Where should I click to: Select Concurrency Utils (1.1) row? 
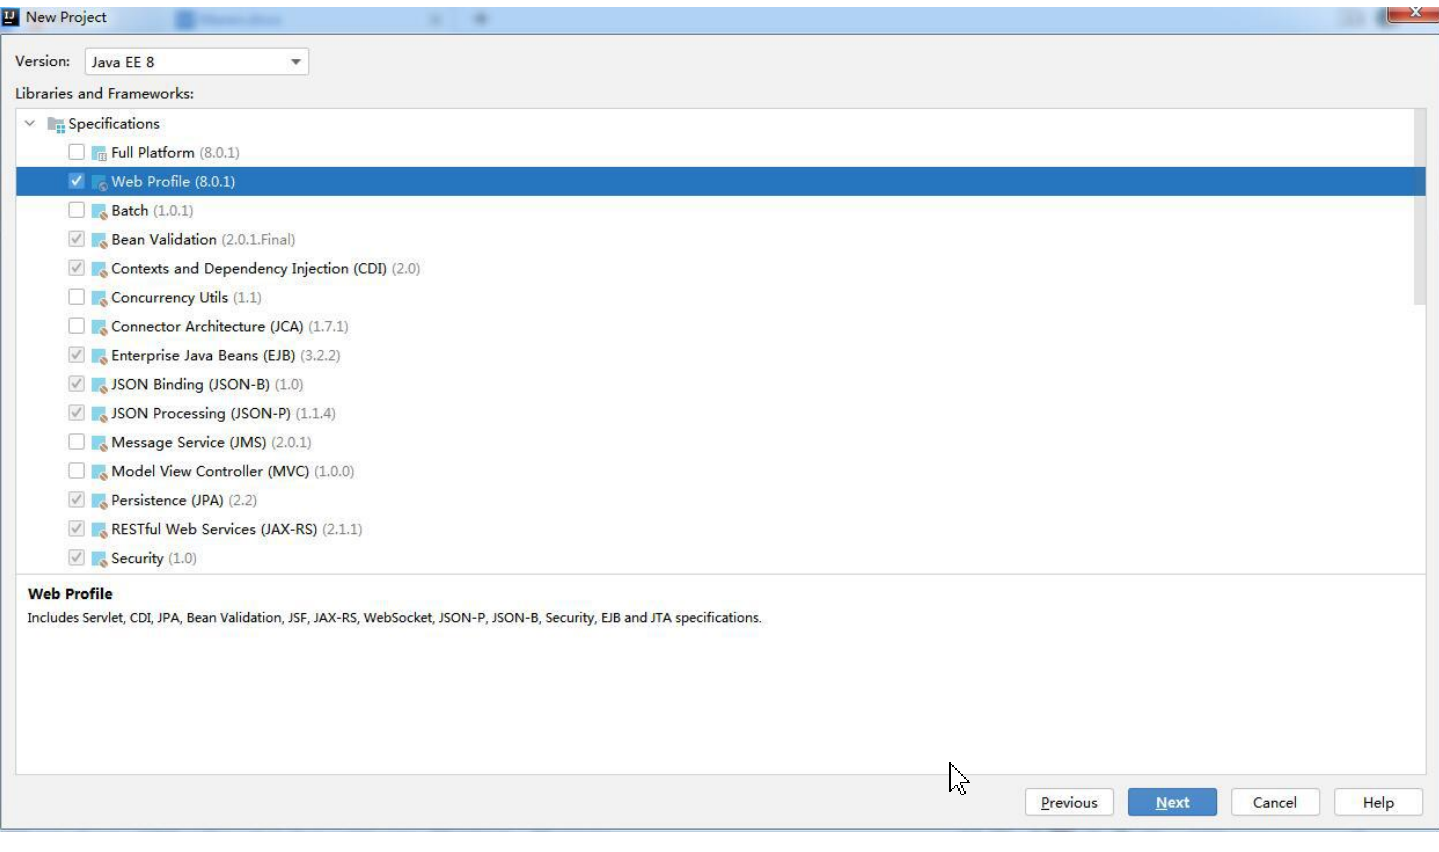coord(714,298)
